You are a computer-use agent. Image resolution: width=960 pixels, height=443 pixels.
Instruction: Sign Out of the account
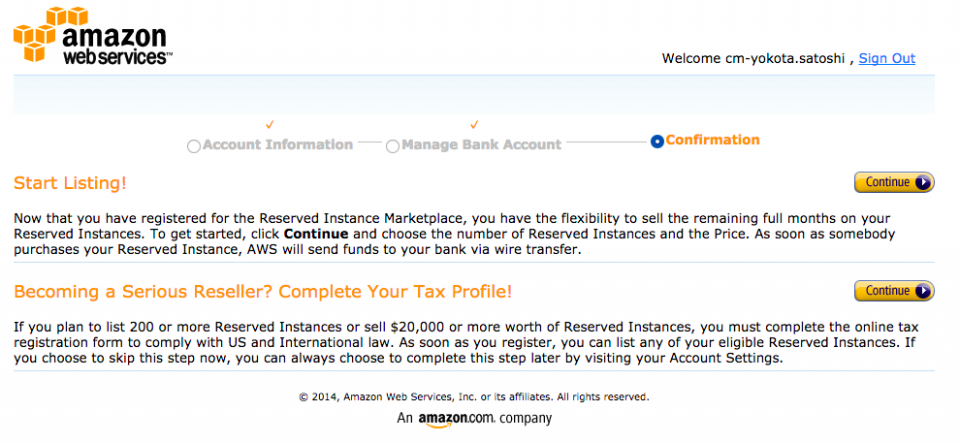(x=886, y=58)
